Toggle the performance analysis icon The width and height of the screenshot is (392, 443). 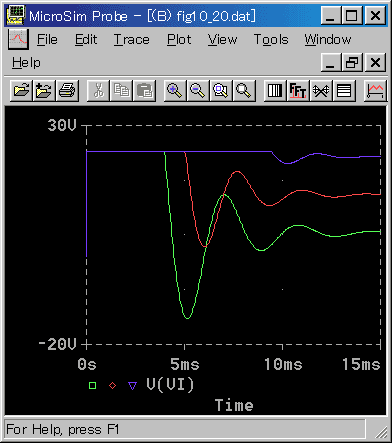pos(321,90)
